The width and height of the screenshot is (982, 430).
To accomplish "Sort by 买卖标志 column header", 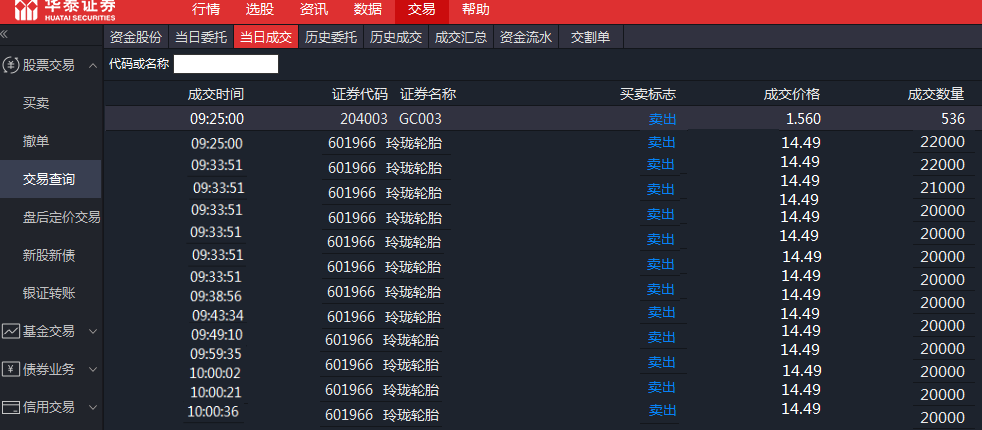I will point(648,95).
